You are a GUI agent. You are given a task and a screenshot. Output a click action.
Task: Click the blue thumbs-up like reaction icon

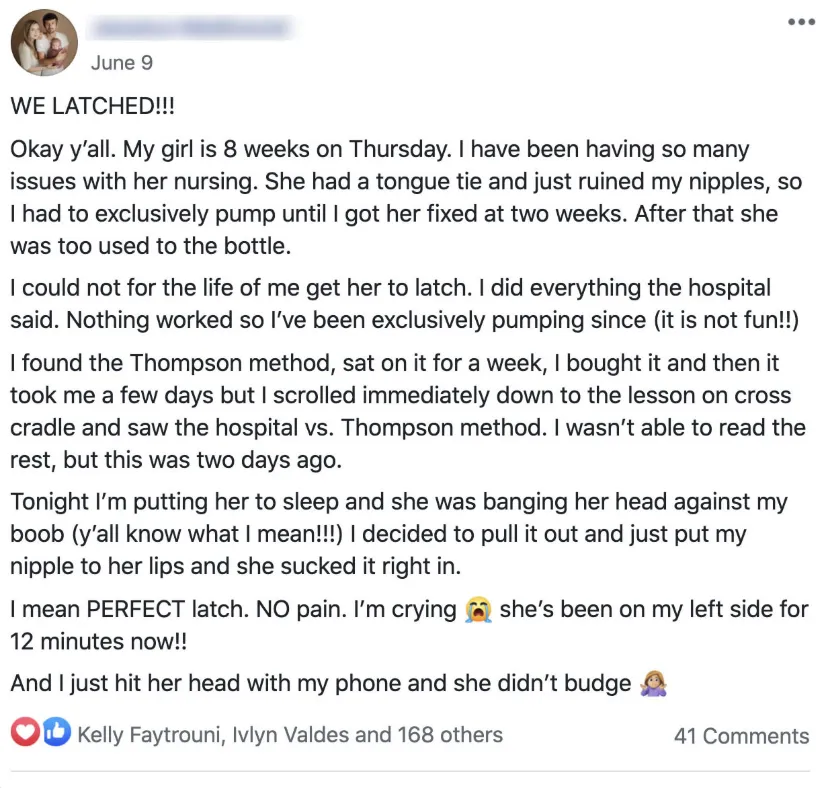57,731
